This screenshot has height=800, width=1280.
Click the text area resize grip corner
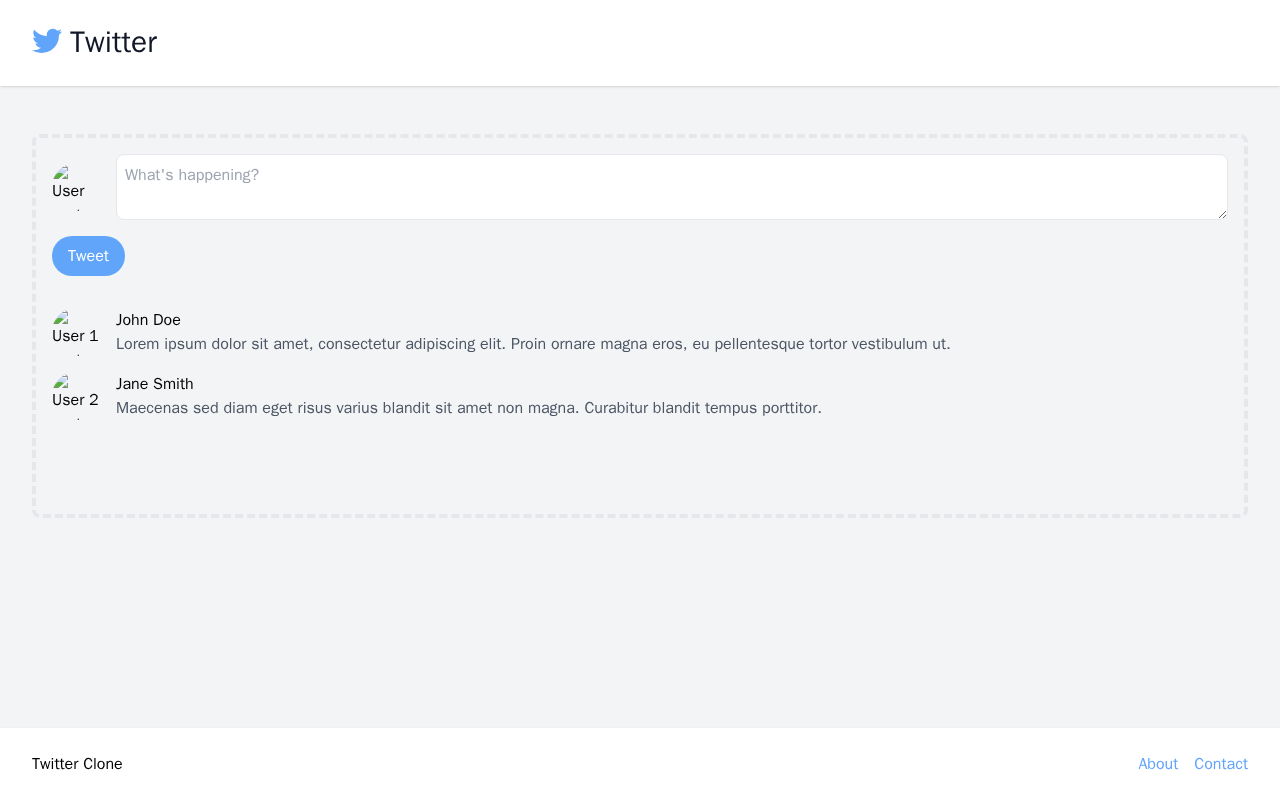[x=1221, y=213]
